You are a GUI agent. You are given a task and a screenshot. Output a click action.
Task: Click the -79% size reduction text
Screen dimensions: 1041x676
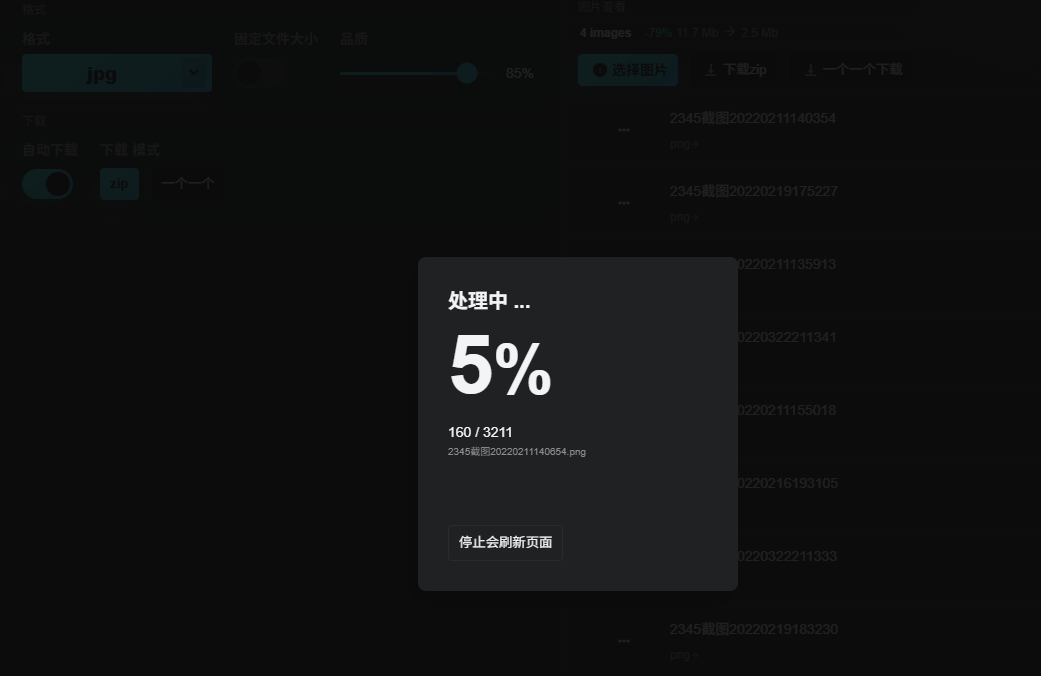pos(659,33)
